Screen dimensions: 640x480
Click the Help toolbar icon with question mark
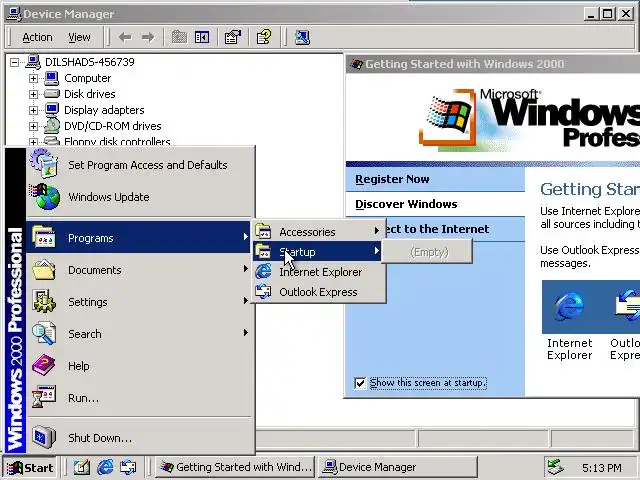(x=264, y=38)
